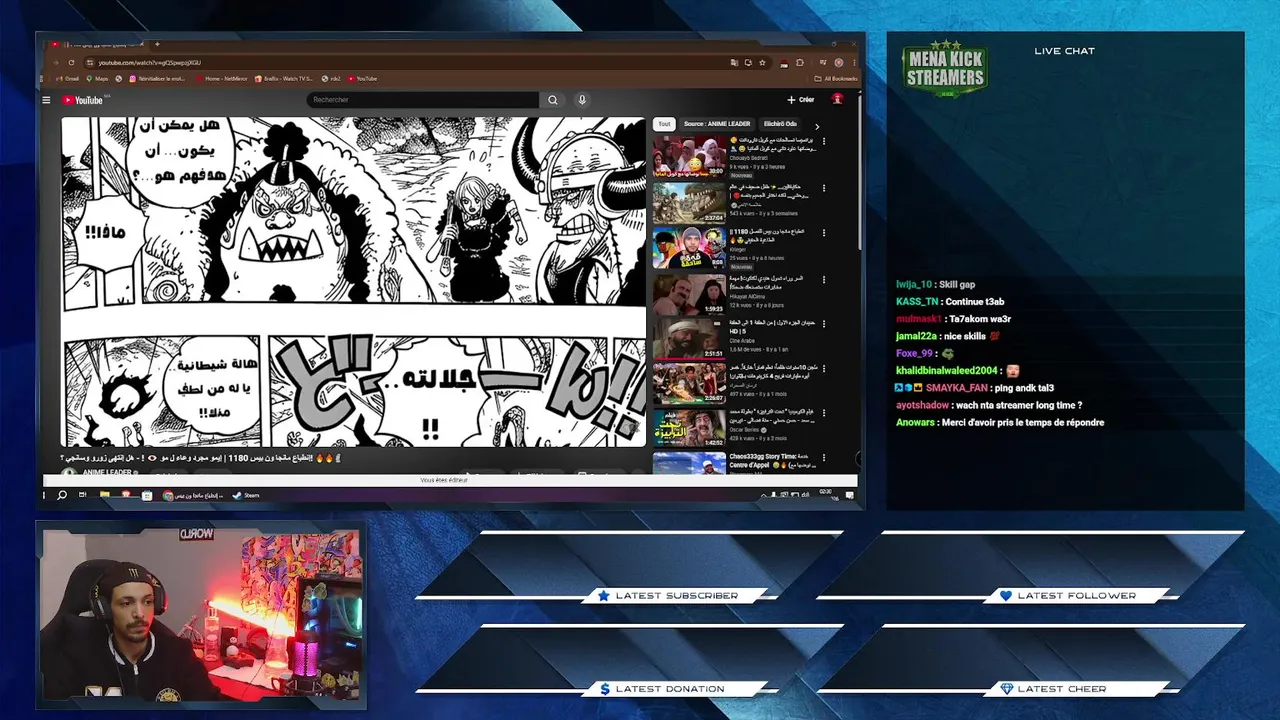Open Windows taskbar search magnifier
Viewport: 1280px width, 720px height.
62,495
